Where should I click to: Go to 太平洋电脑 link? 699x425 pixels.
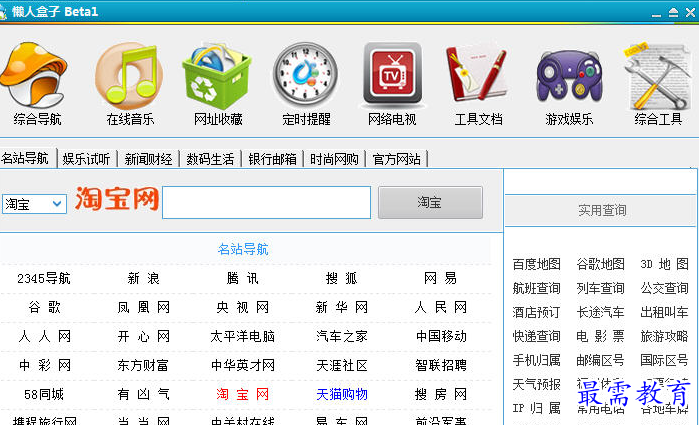[x=242, y=336]
